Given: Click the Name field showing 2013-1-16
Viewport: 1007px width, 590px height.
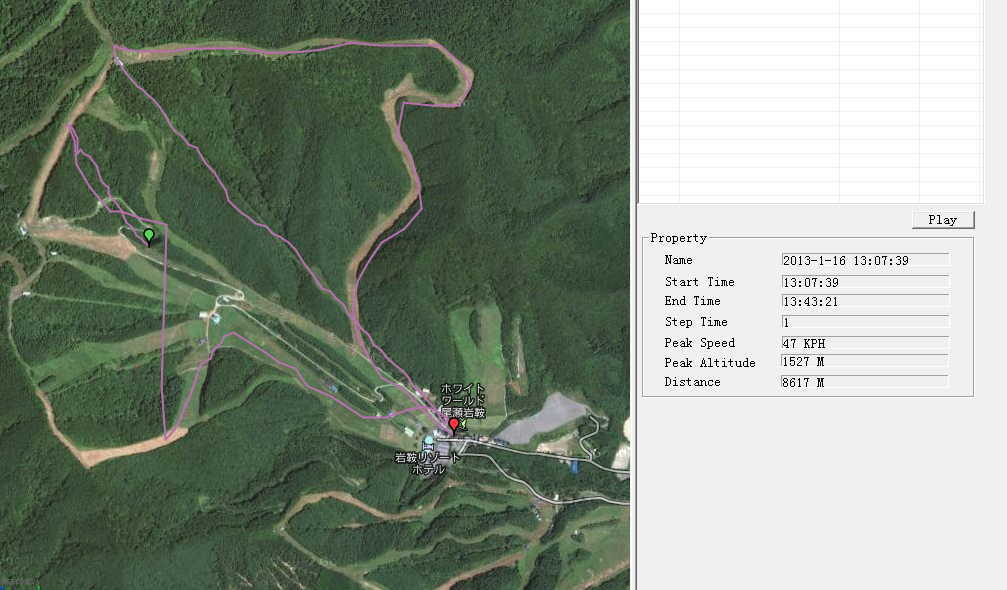Looking at the screenshot, I should pyautogui.click(x=864, y=260).
